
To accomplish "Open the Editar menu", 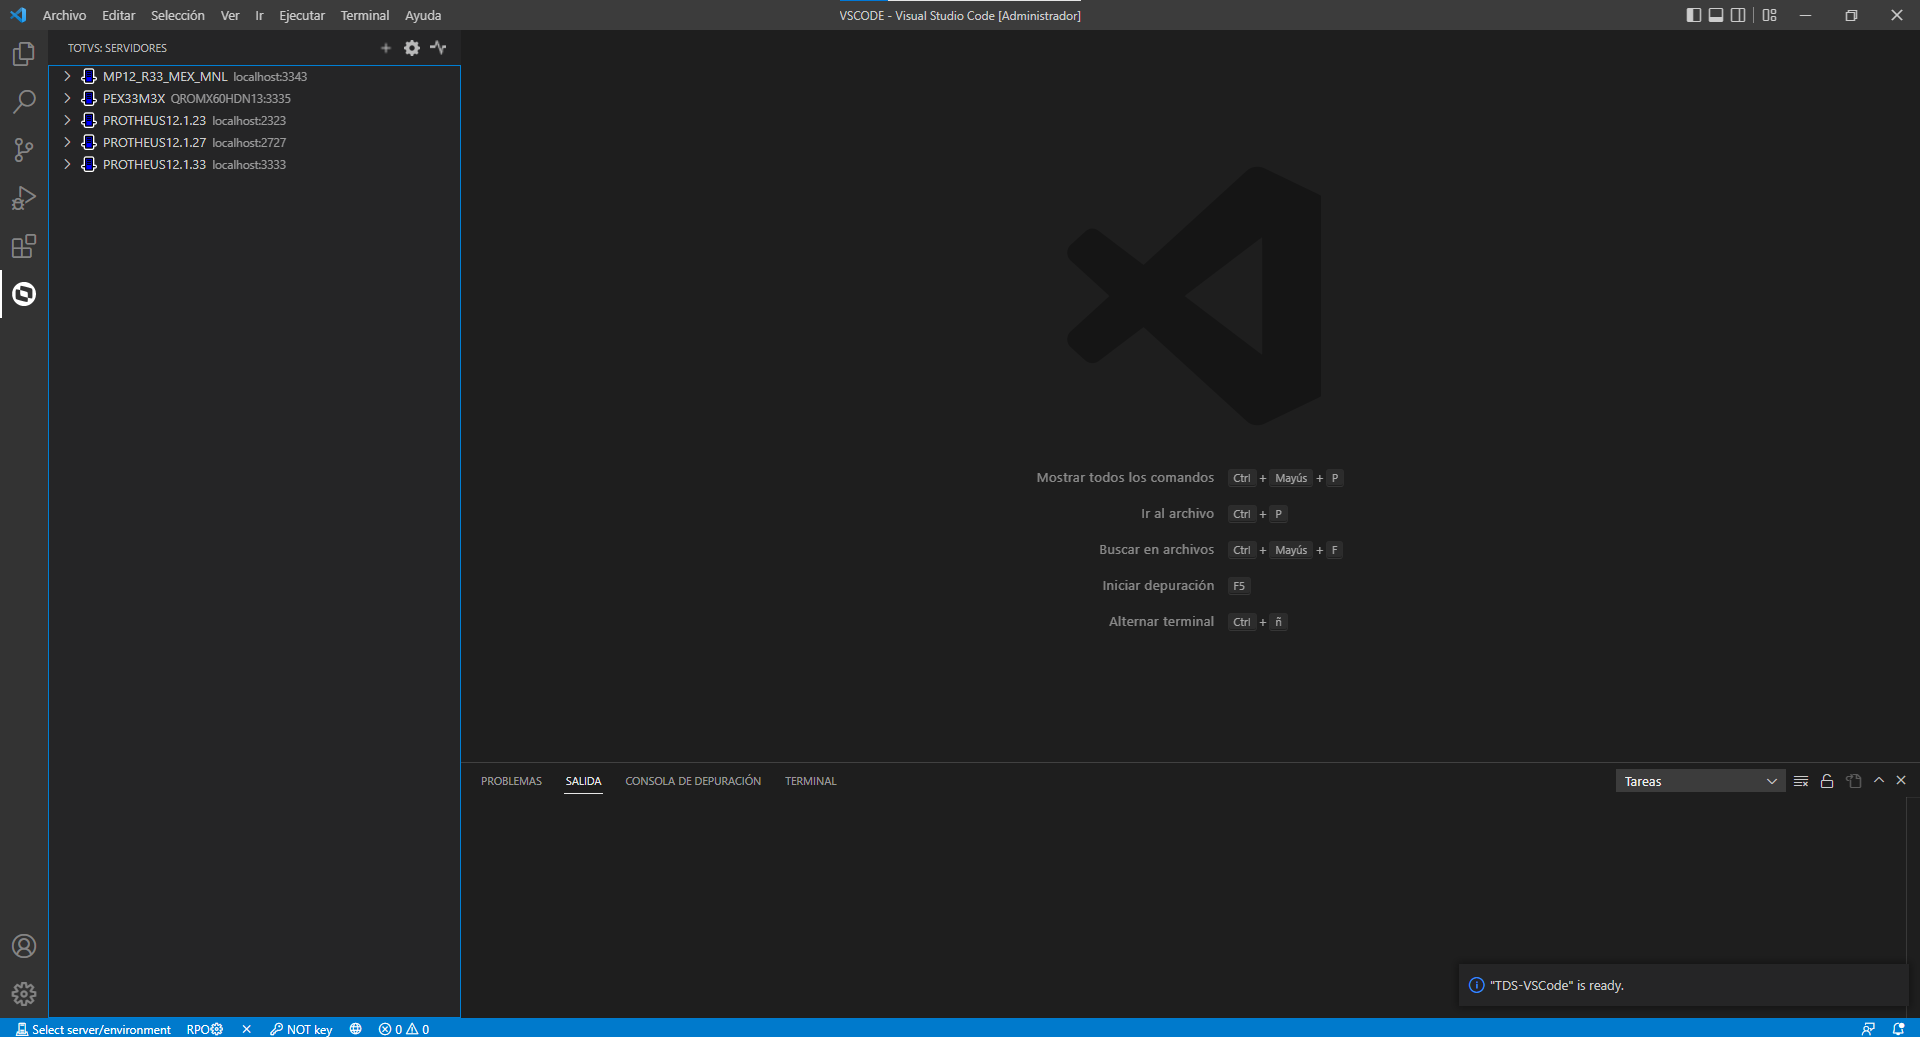I will click(x=118, y=15).
